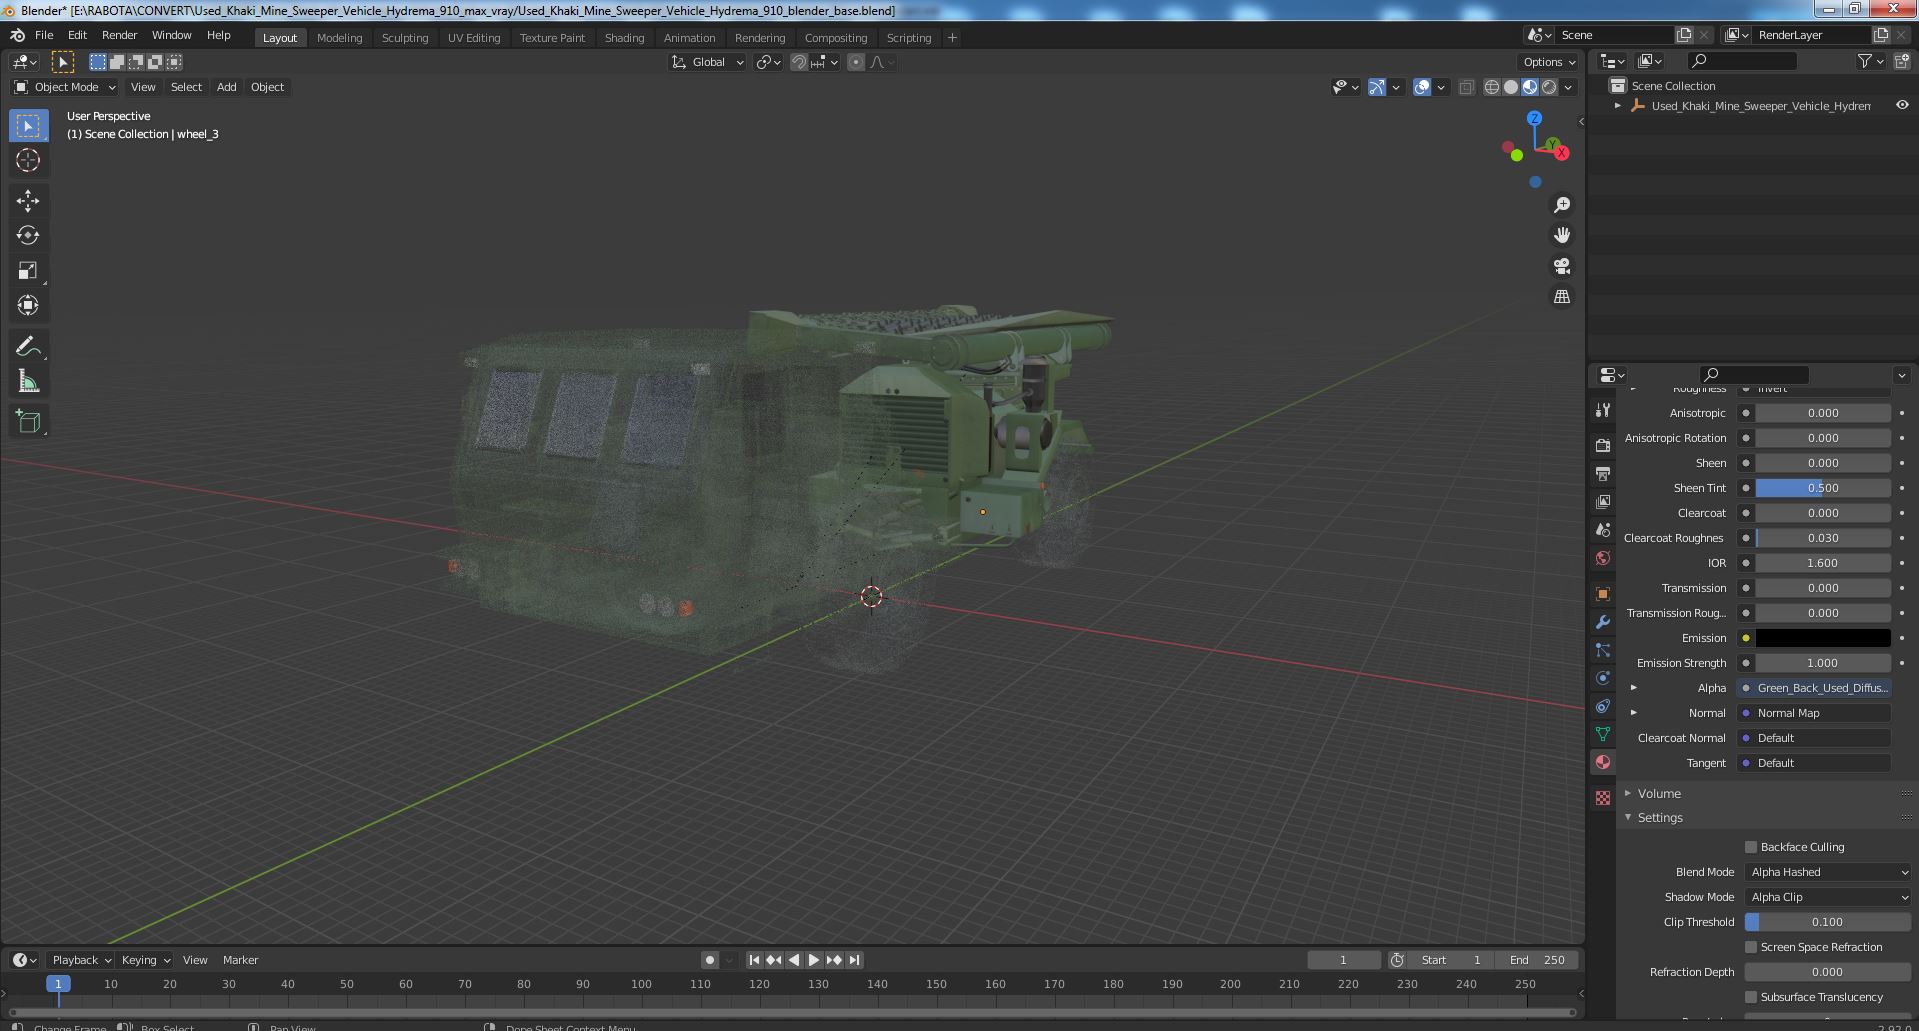
Task: Switch to rendered viewport shading
Action: point(1549,87)
